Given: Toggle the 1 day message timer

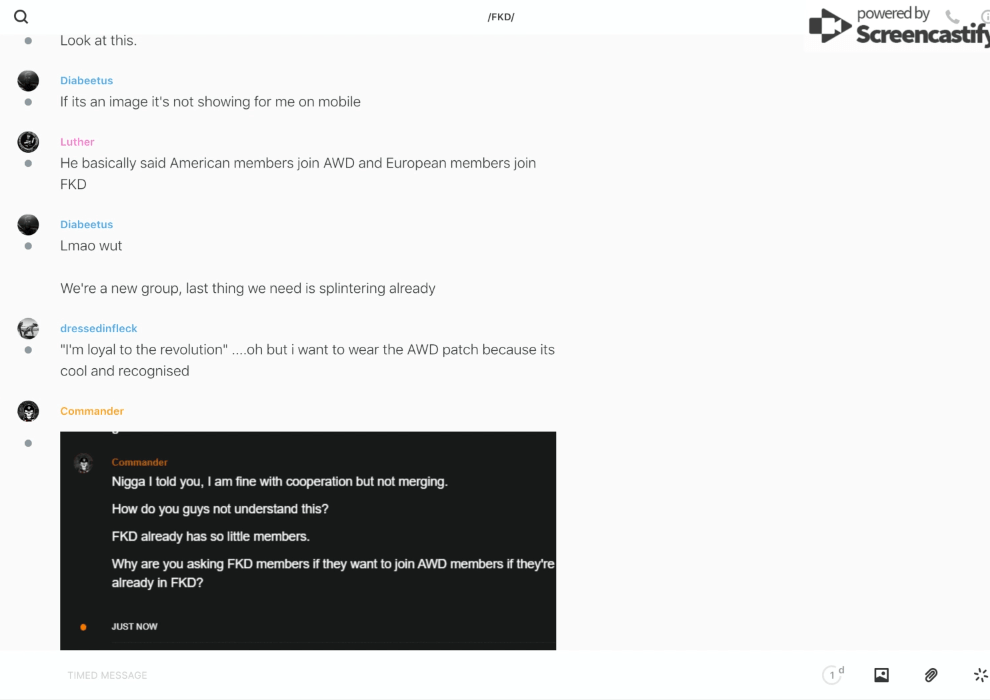Looking at the screenshot, I should (x=833, y=675).
